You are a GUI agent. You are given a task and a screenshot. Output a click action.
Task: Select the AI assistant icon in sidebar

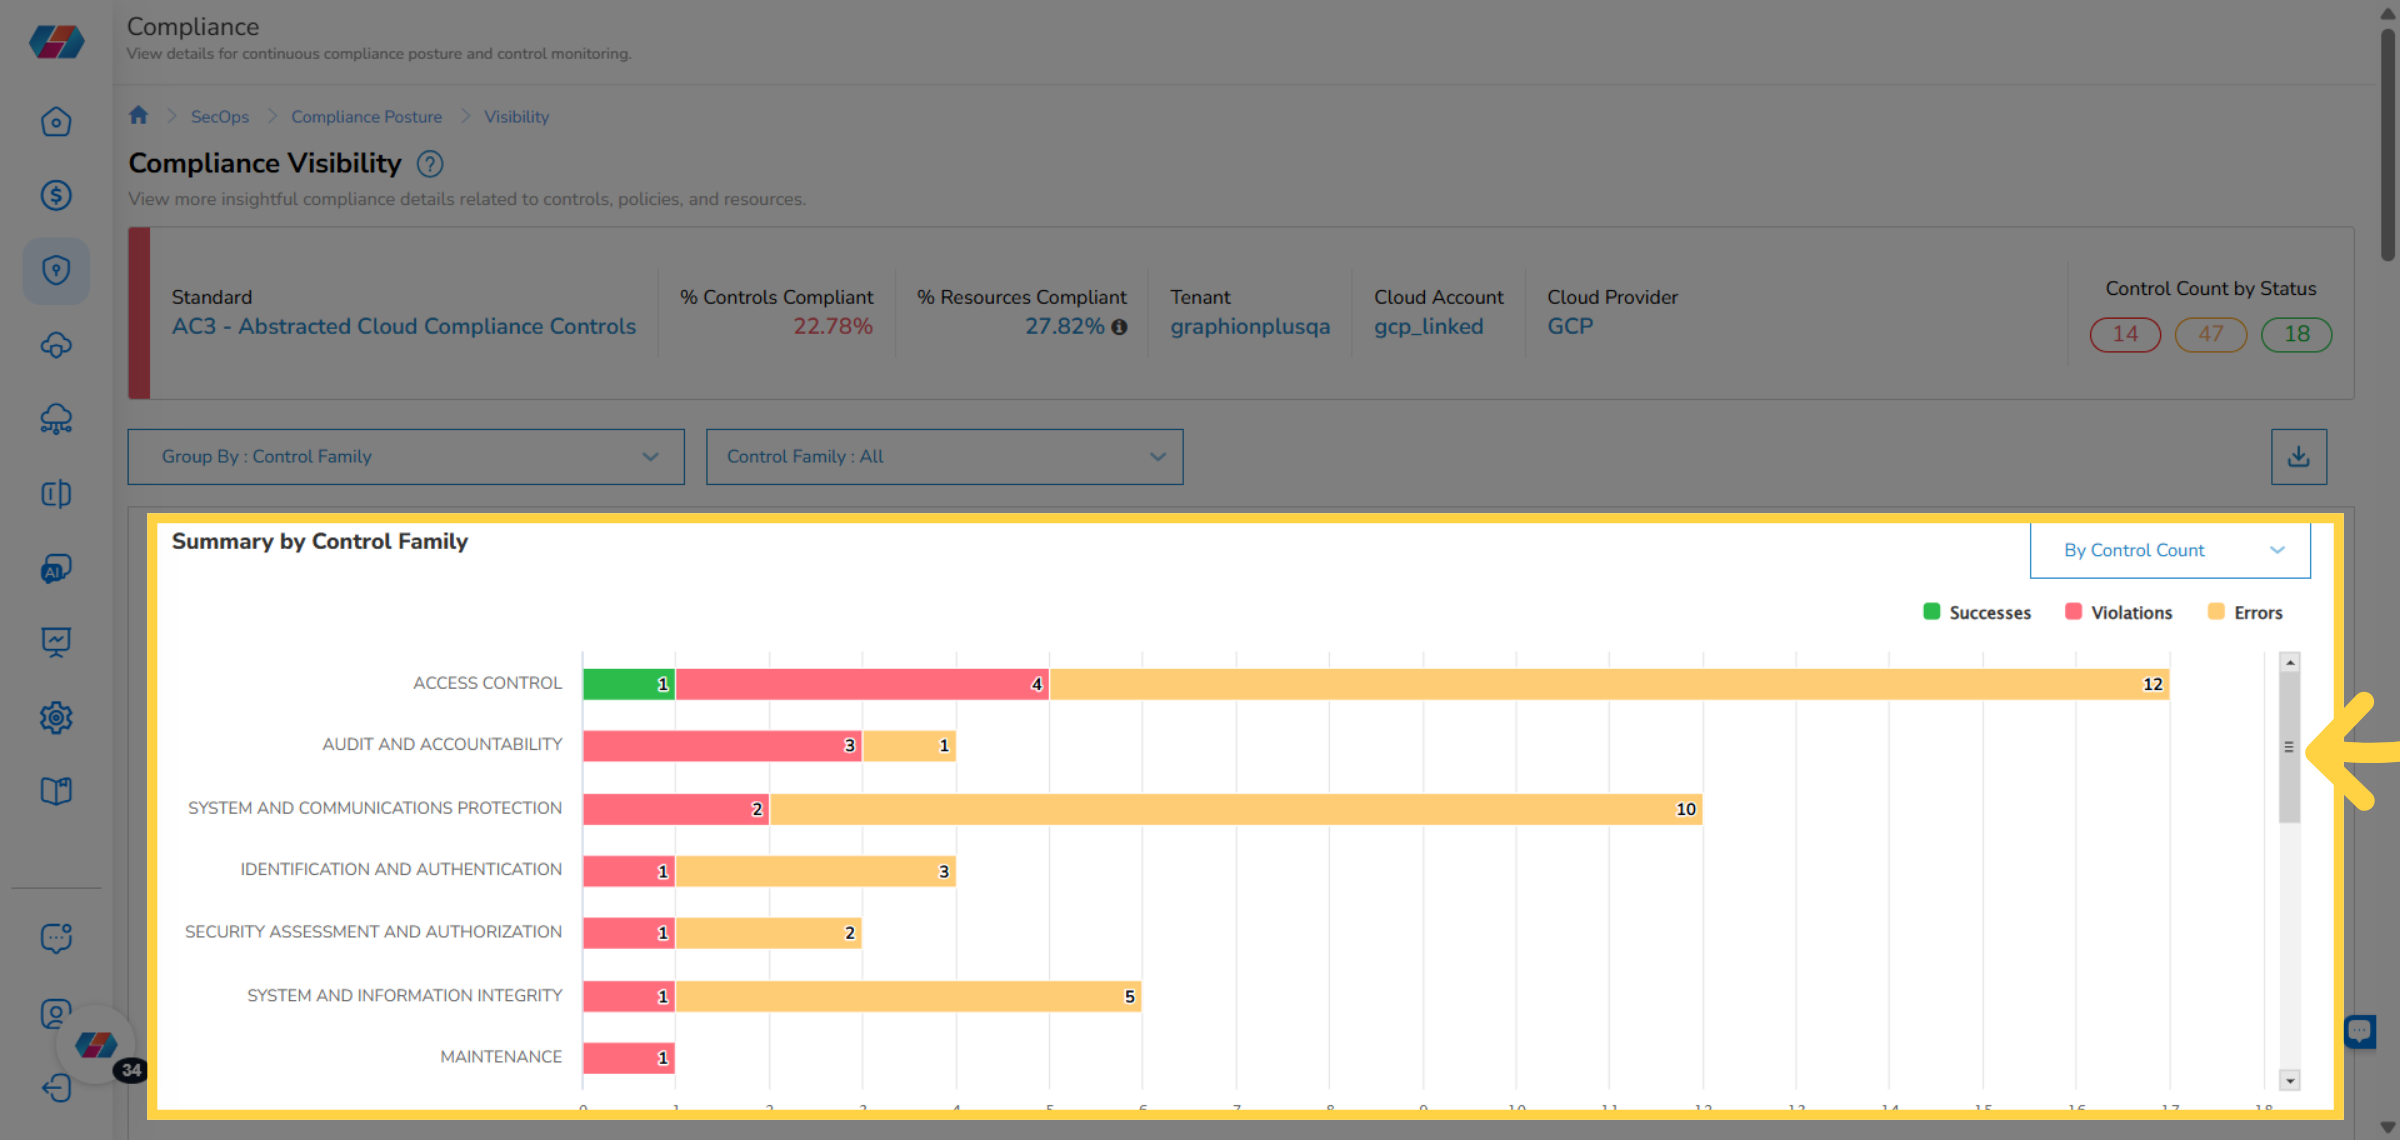(57, 568)
